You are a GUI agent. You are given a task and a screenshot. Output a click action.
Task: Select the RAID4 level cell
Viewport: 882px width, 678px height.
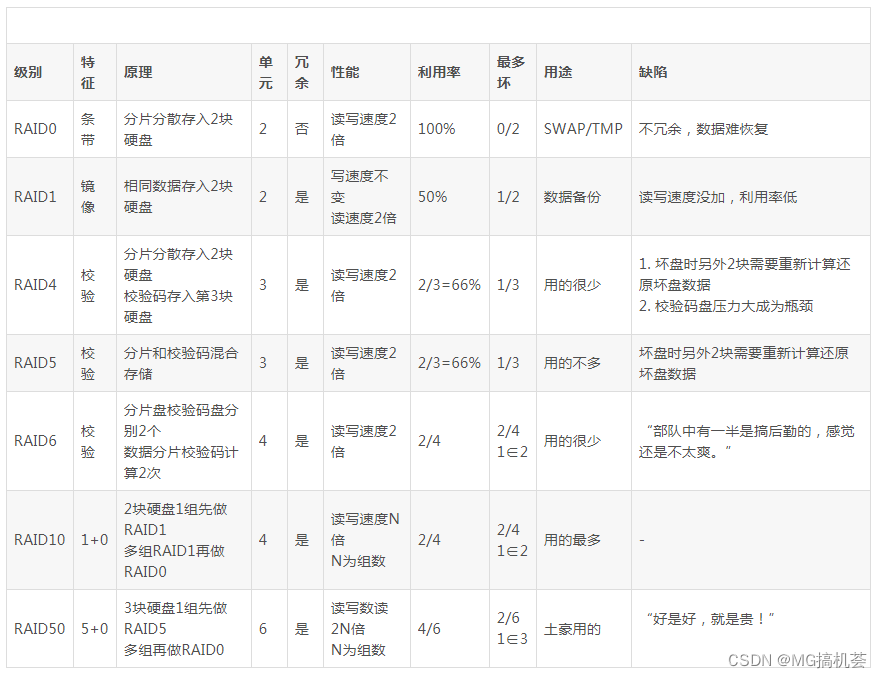click(x=40, y=285)
